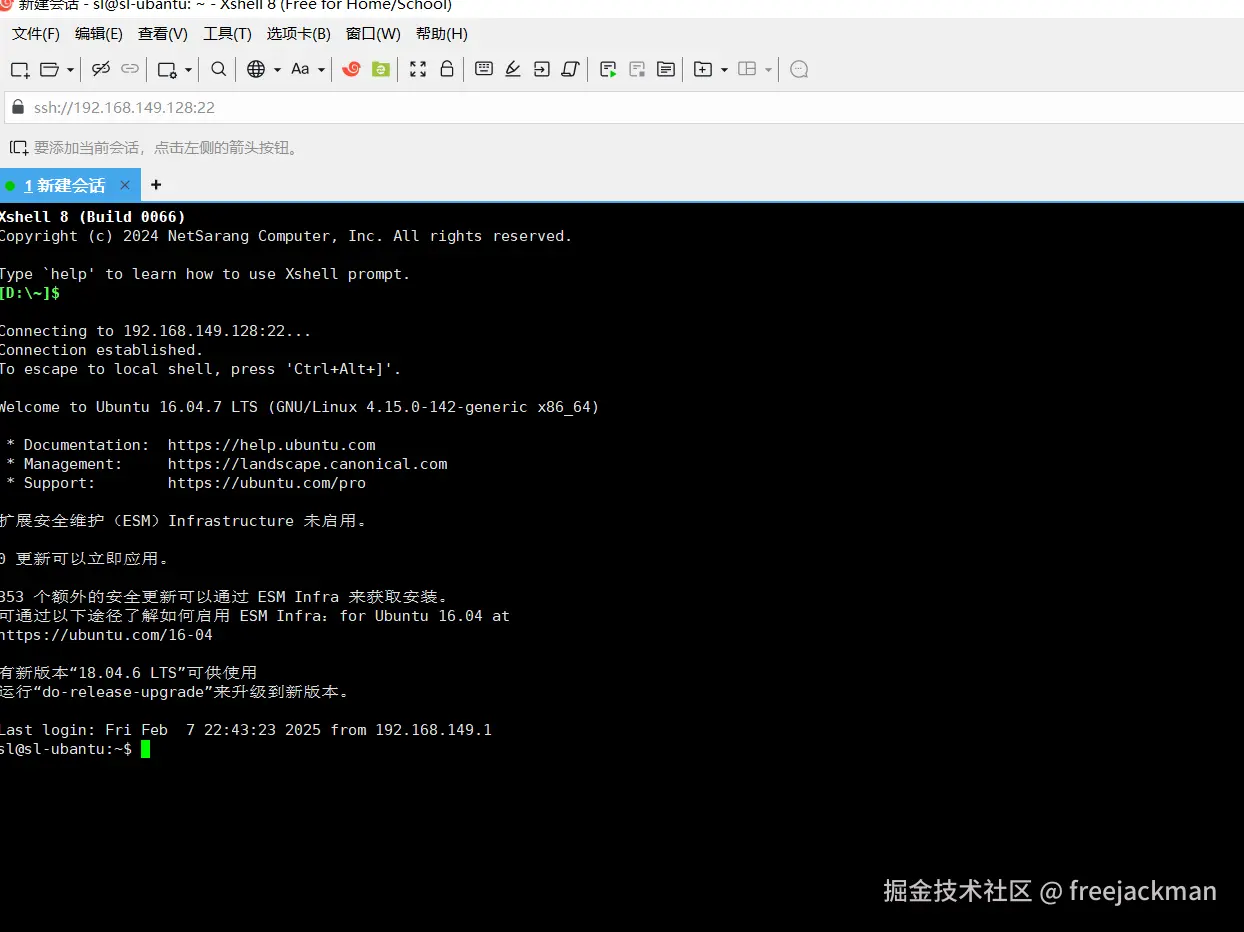Click the https://help.ubuntu.com link
Viewport: 1244px width, 932px height.
(x=272, y=445)
